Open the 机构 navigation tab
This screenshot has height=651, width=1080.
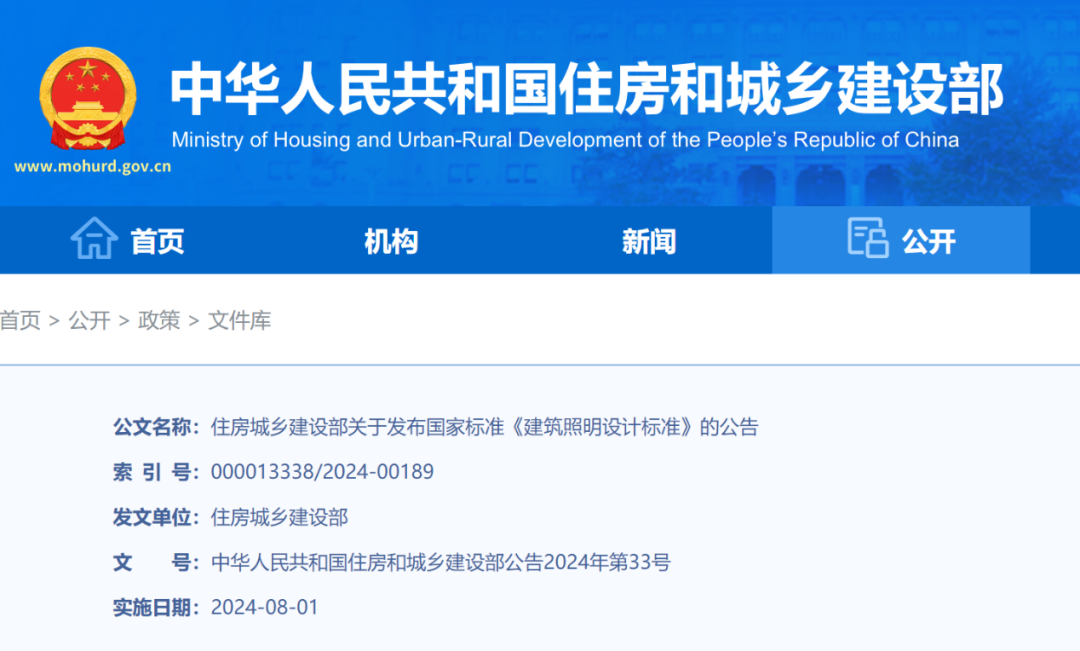tap(391, 241)
